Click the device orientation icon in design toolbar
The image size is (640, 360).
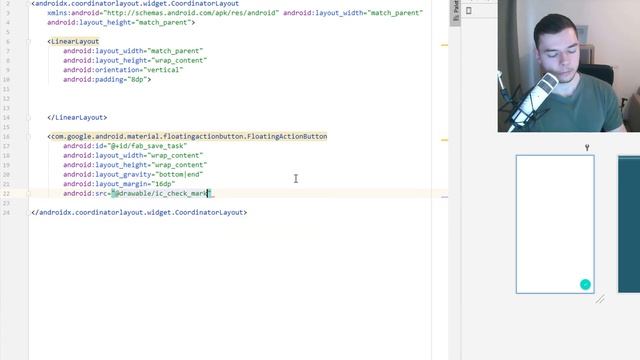coord(469,11)
